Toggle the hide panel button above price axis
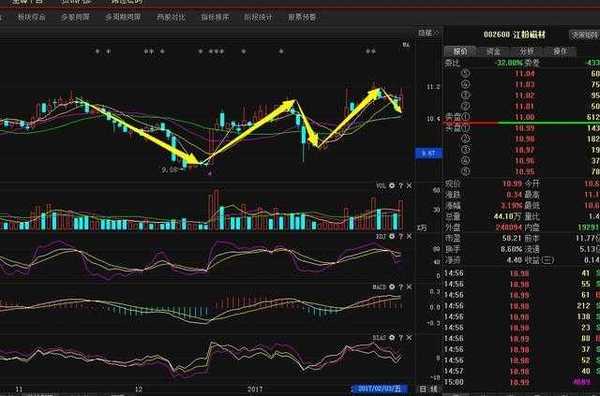This screenshot has width=600, height=396. pos(428,33)
